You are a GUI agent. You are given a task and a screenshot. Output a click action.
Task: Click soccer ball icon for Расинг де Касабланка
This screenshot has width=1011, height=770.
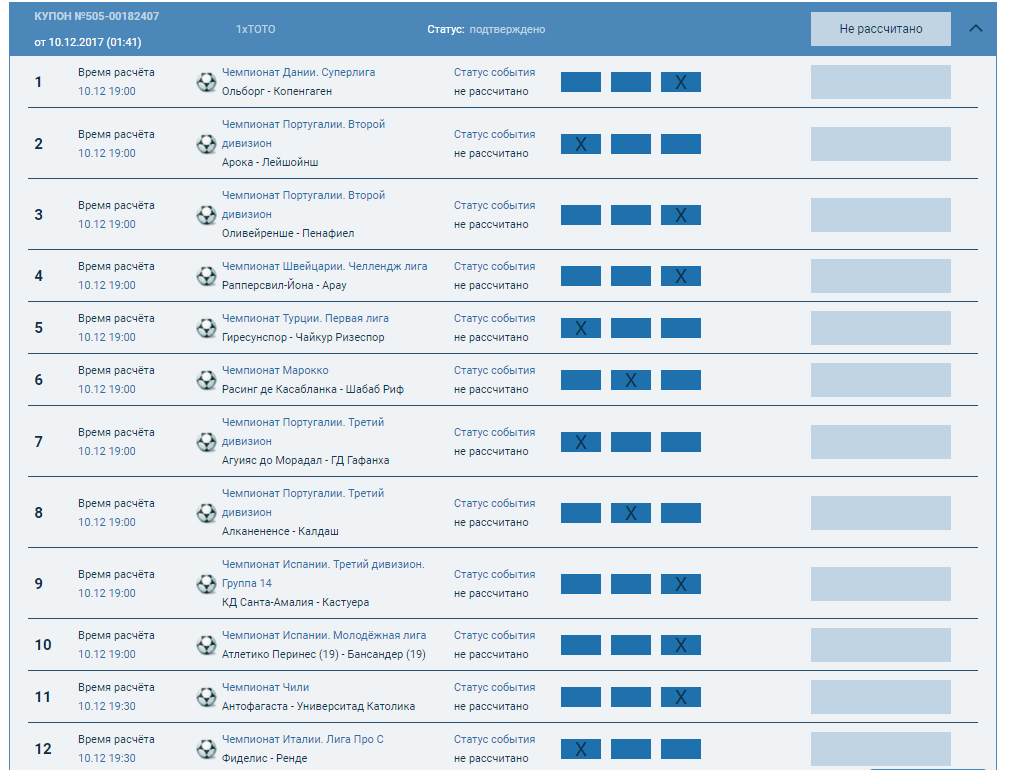click(206, 380)
